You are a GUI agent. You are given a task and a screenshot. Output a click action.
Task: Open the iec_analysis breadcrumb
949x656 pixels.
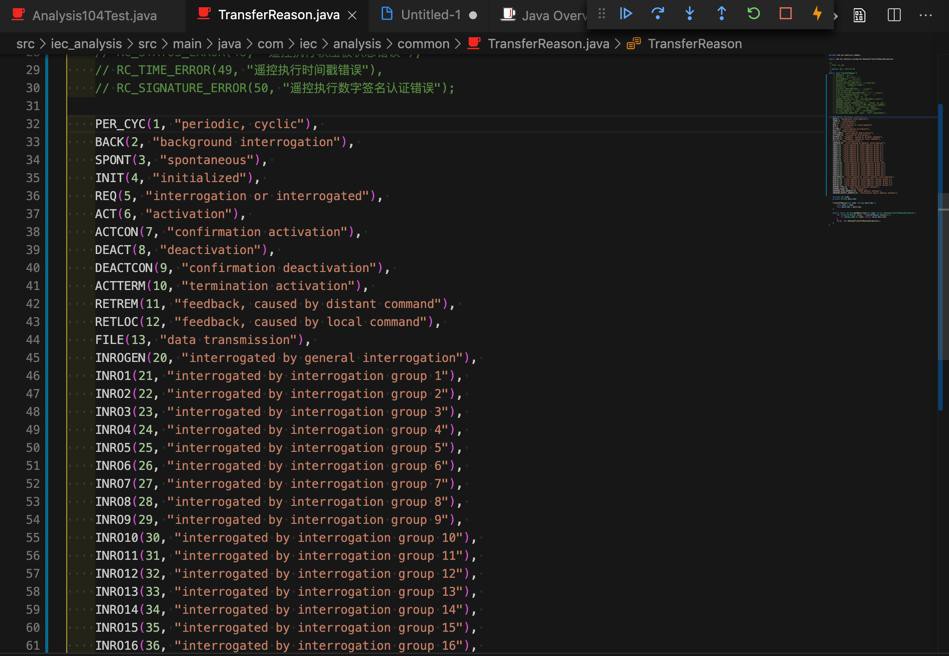click(86, 44)
